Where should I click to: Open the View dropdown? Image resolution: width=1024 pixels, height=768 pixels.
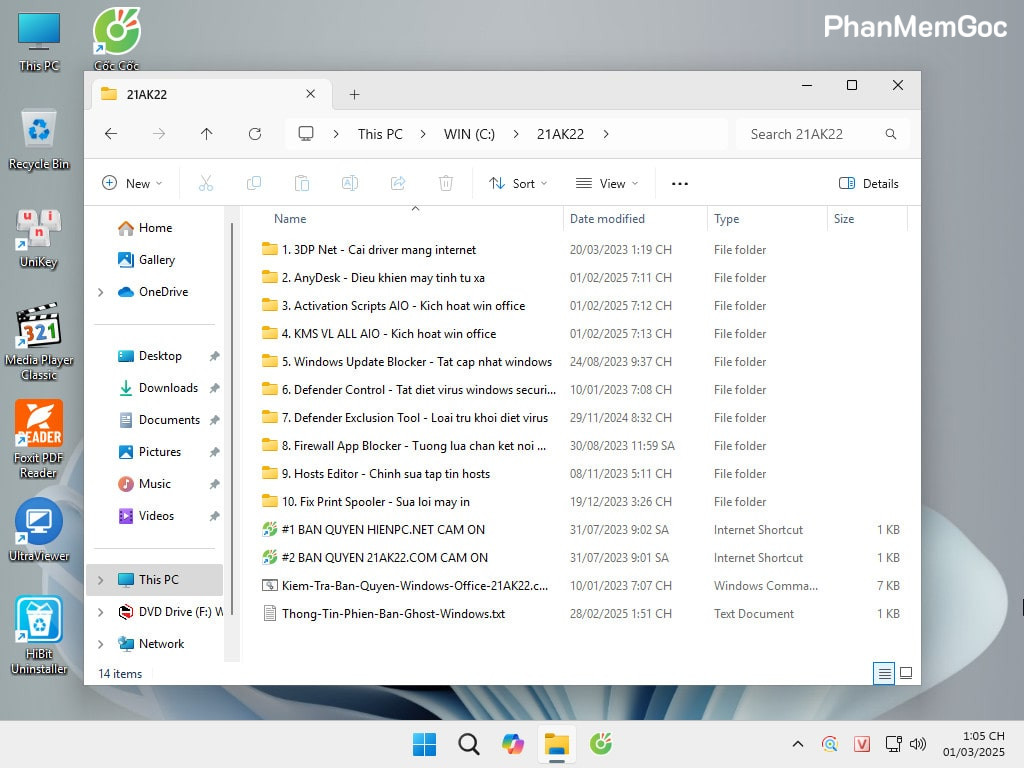607,183
